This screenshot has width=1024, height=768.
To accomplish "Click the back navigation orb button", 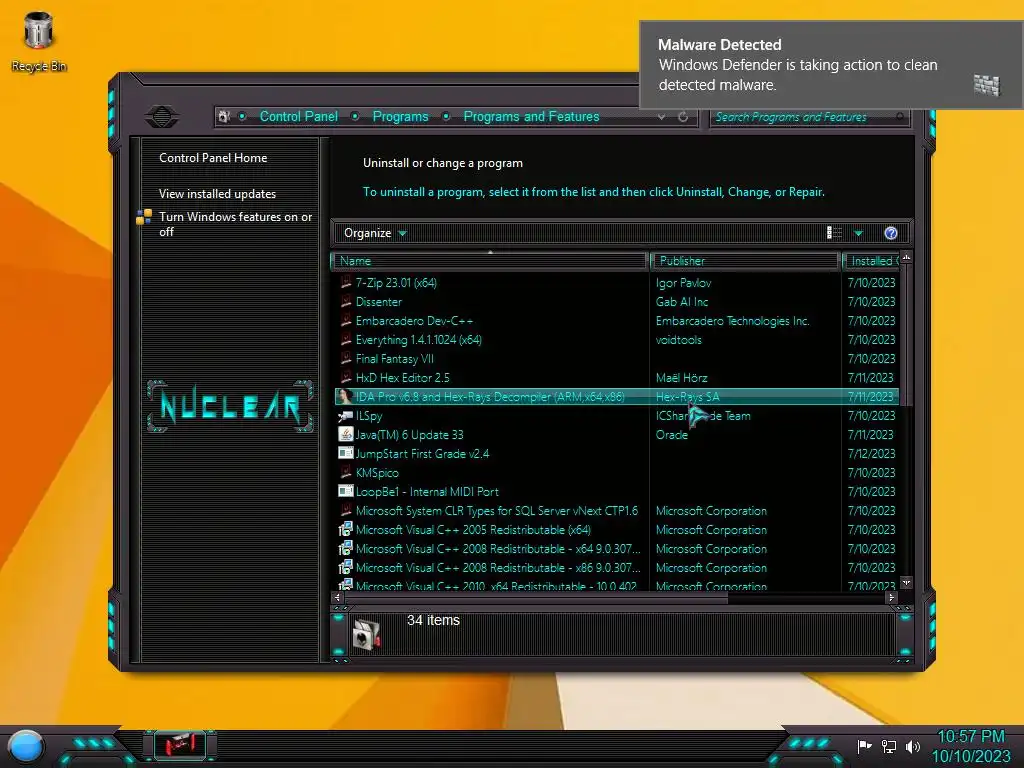I will click(162, 117).
